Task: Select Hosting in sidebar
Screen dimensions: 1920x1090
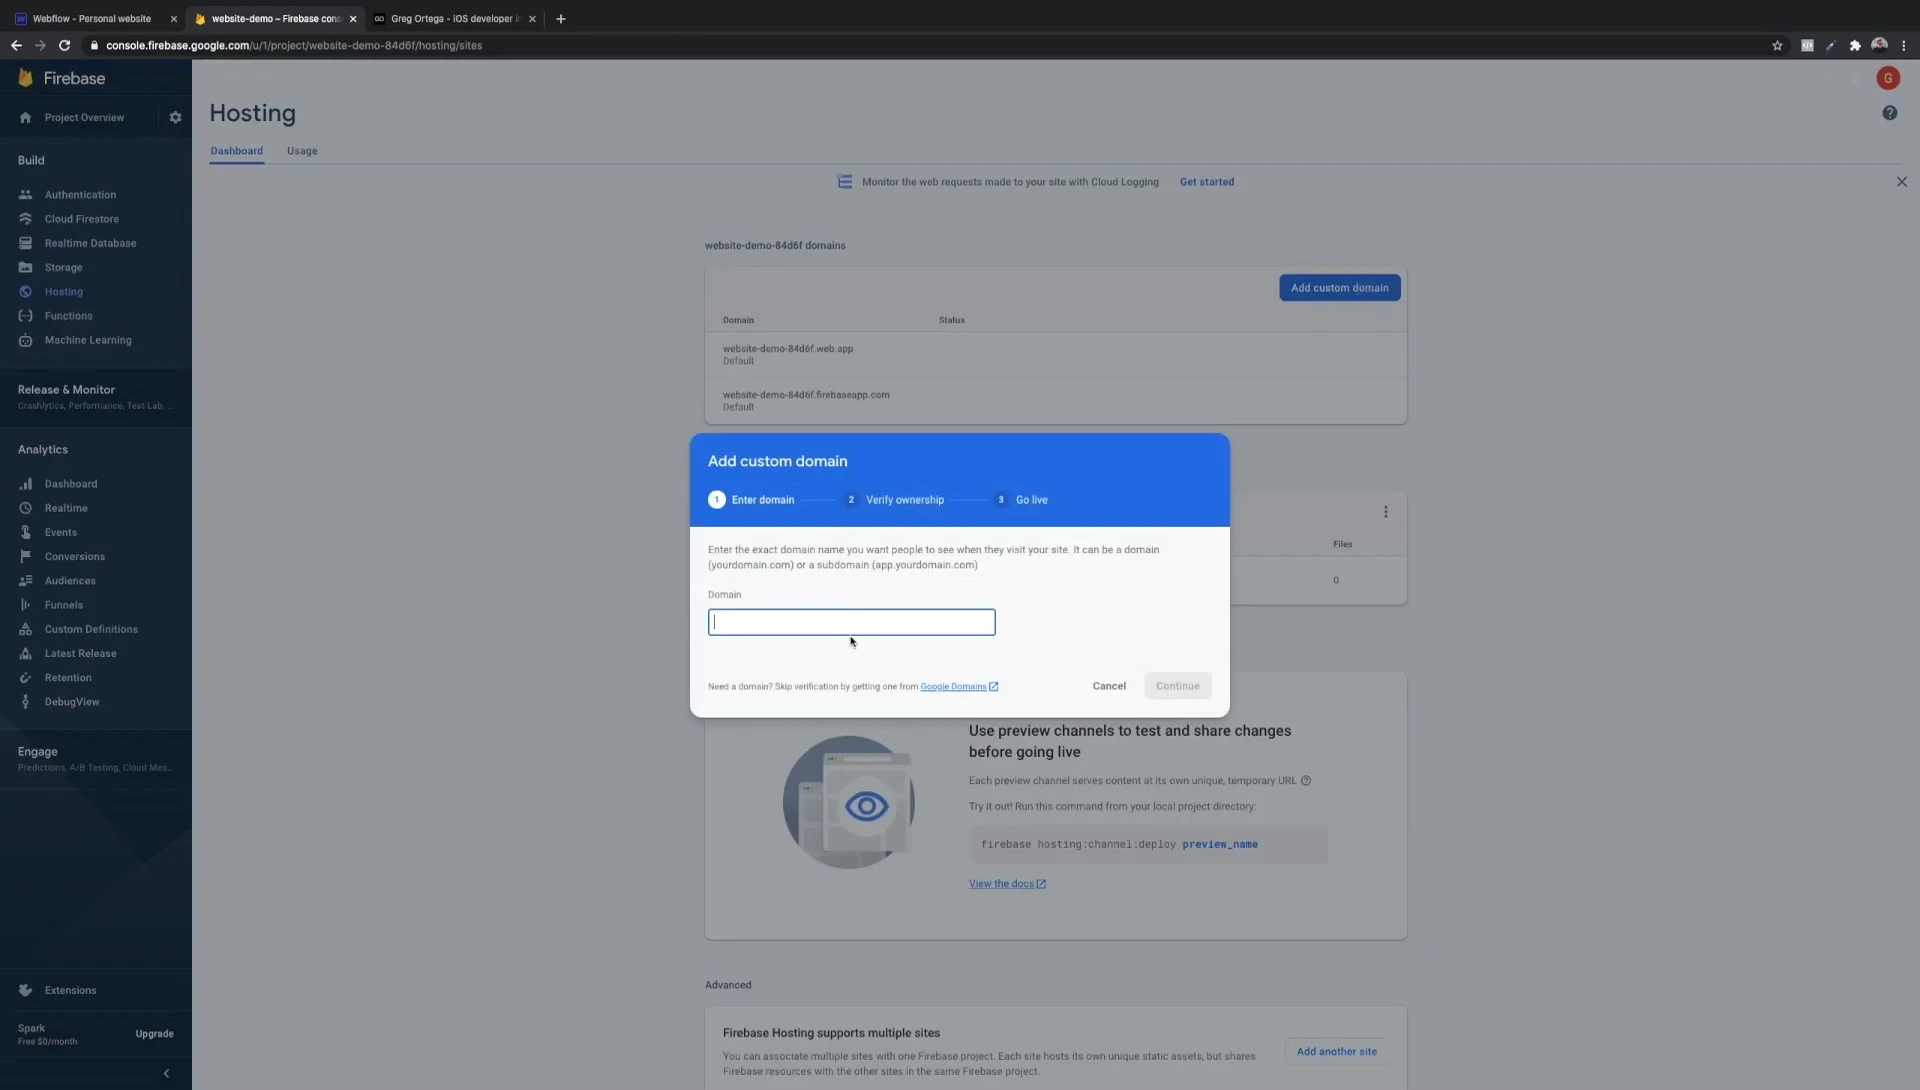Action: (x=63, y=292)
